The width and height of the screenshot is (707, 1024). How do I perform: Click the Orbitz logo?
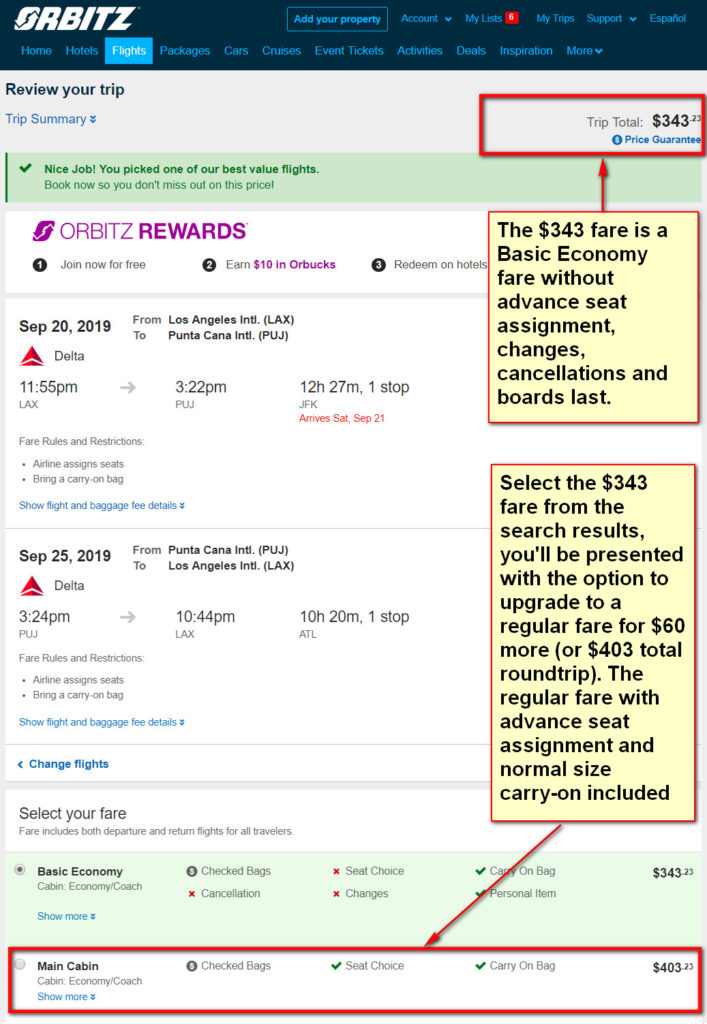[x=75, y=19]
